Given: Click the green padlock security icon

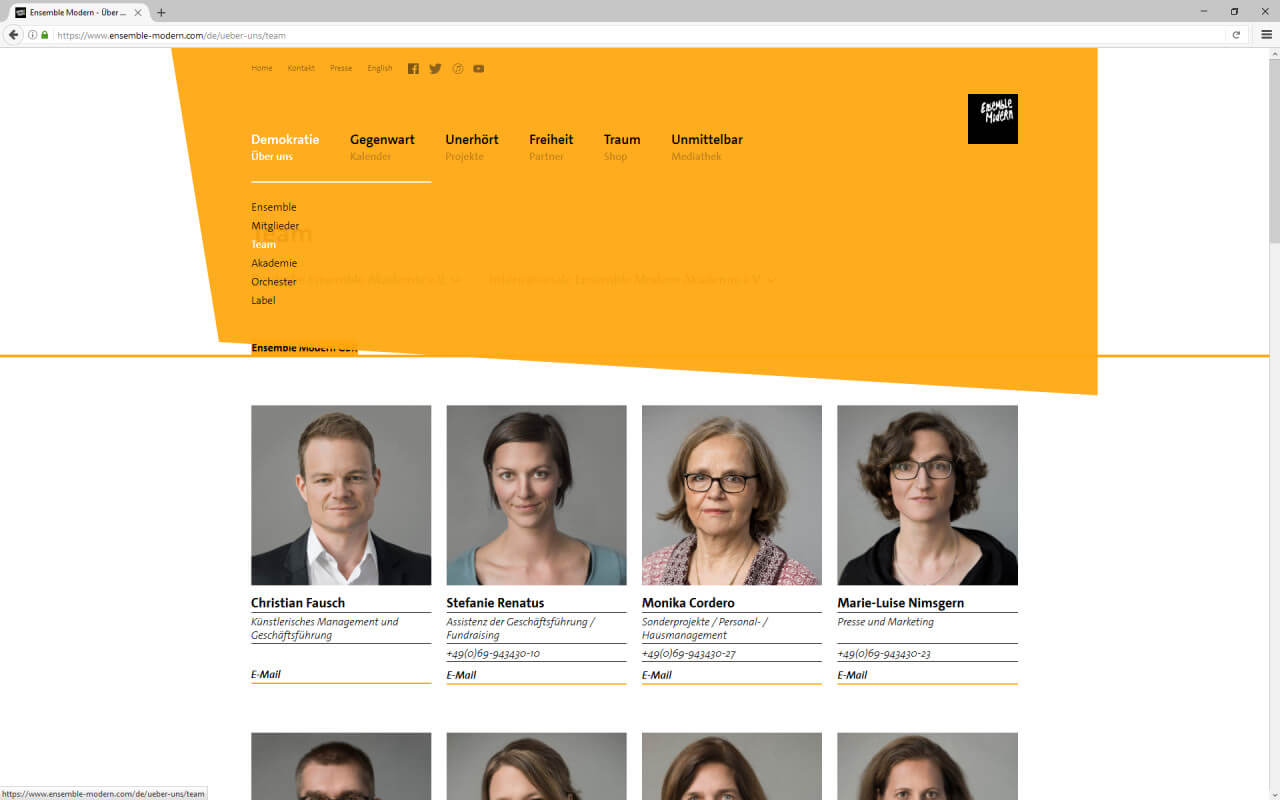Looking at the screenshot, I should (x=44, y=35).
